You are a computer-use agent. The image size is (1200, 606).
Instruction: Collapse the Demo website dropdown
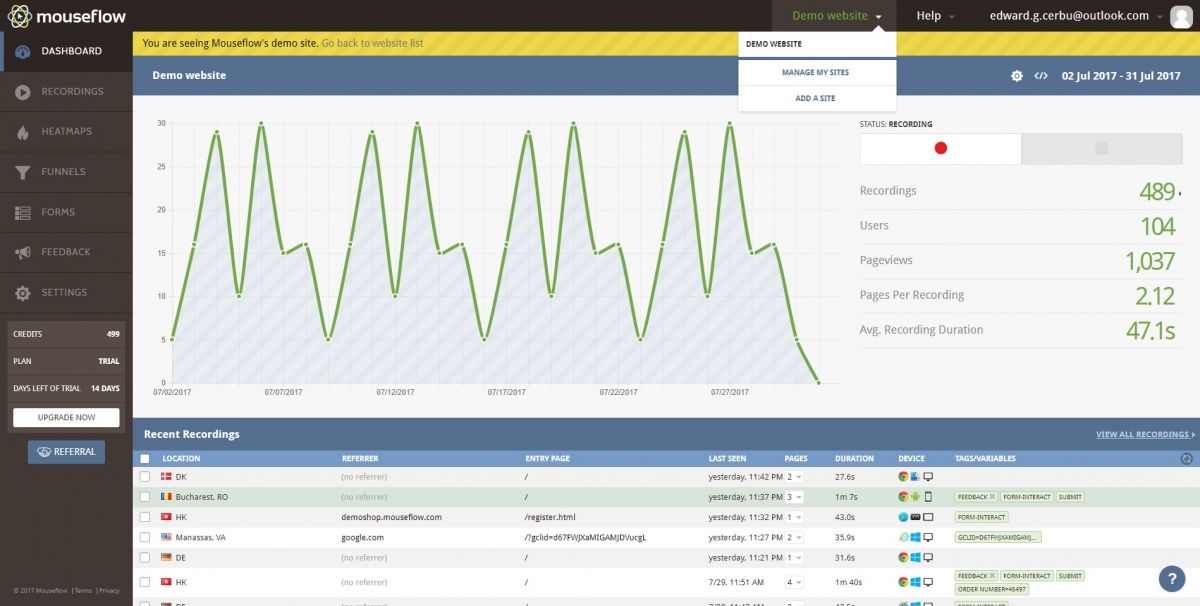(x=836, y=16)
